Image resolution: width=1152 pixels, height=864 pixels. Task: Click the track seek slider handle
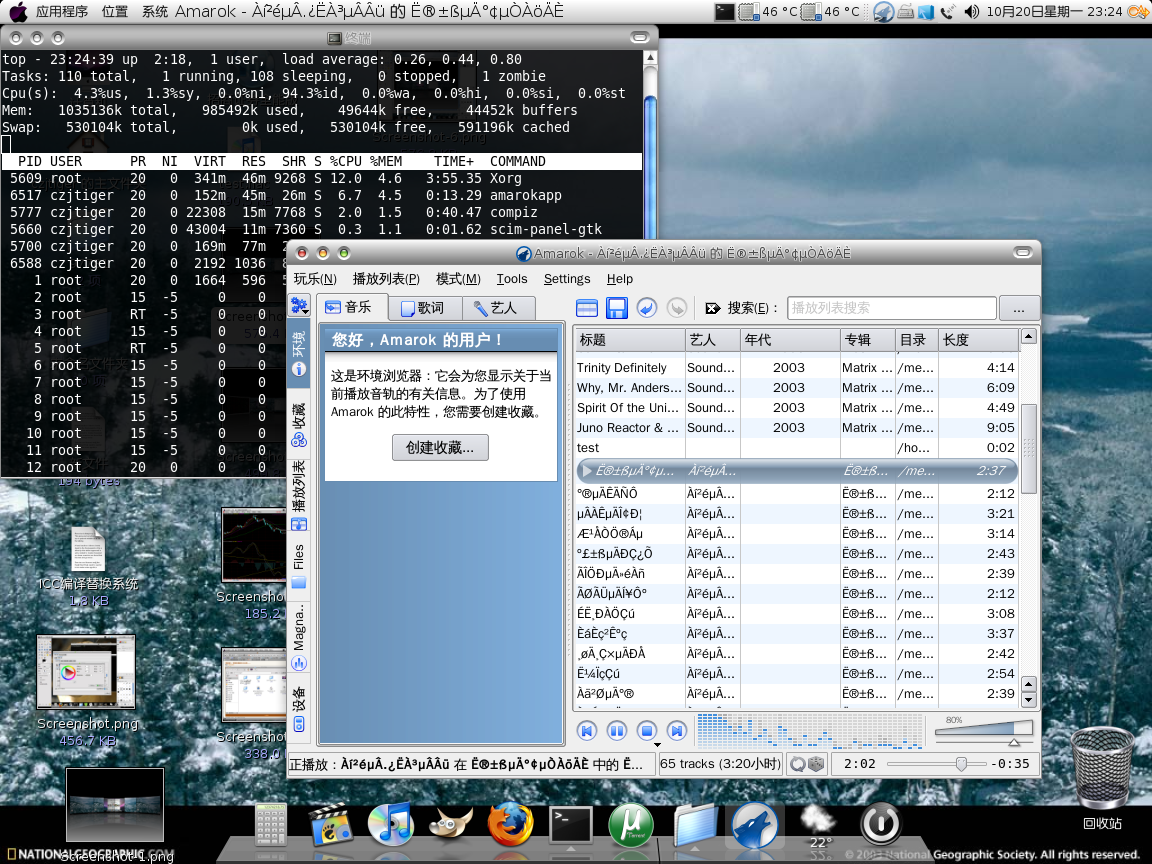click(x=961, y=765)
